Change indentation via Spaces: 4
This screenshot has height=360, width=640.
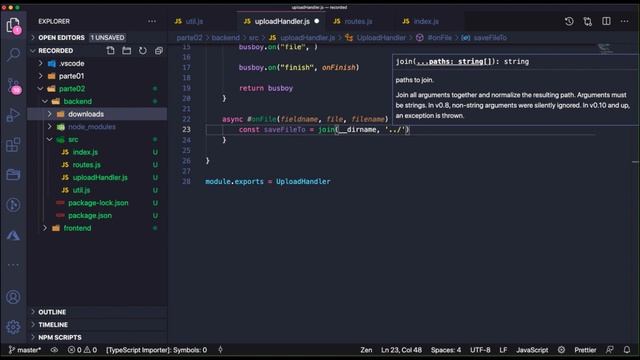tap(446, 350)
